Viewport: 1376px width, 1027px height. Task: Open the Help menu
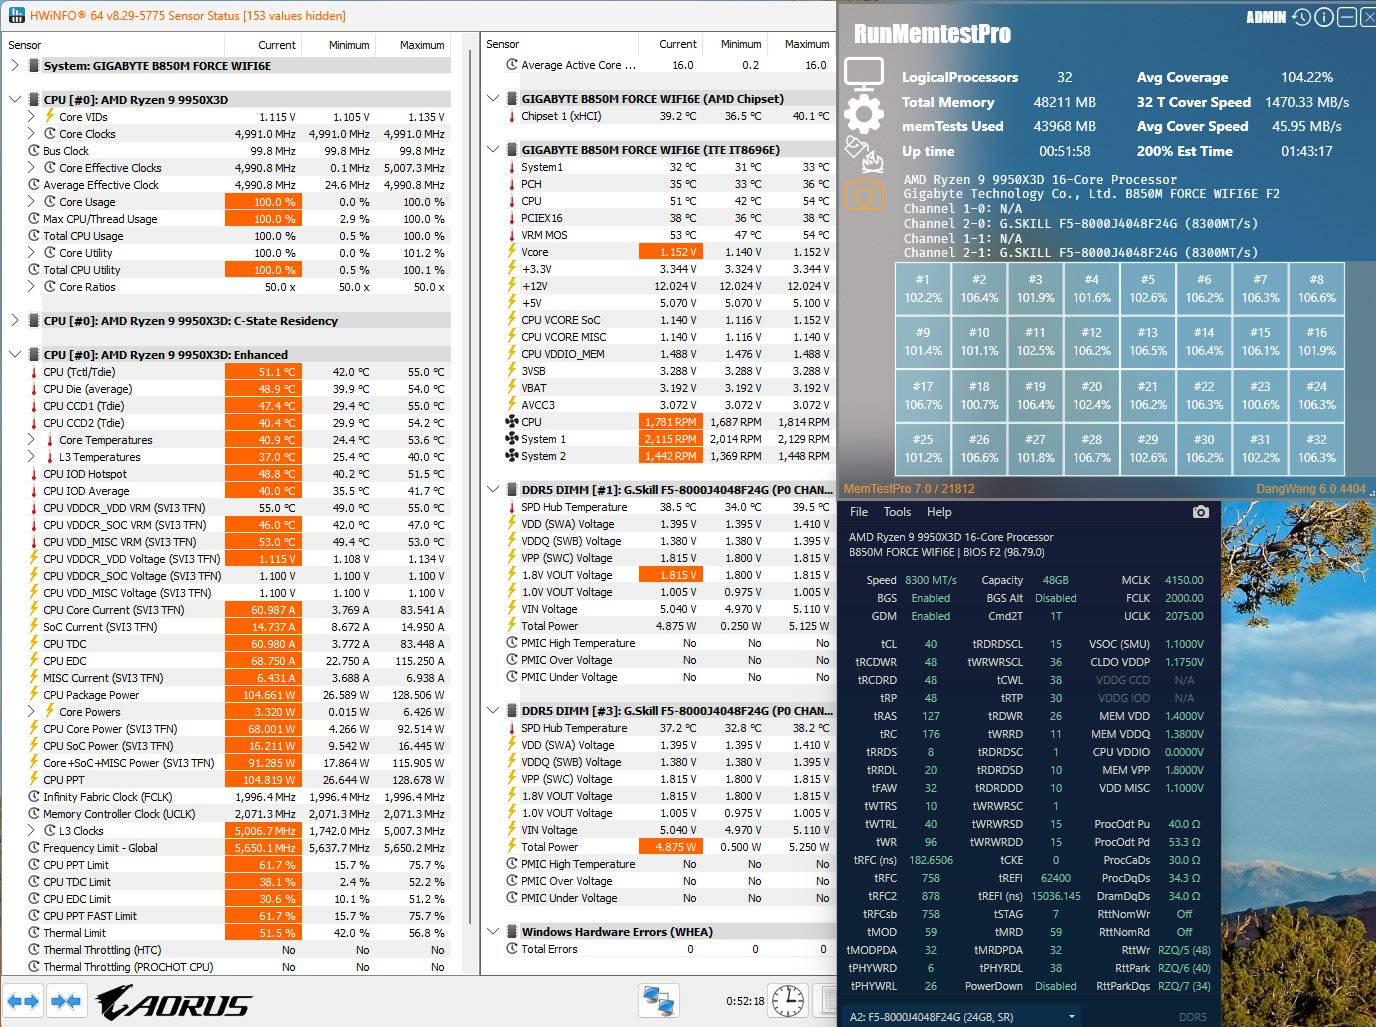[939, 512]
